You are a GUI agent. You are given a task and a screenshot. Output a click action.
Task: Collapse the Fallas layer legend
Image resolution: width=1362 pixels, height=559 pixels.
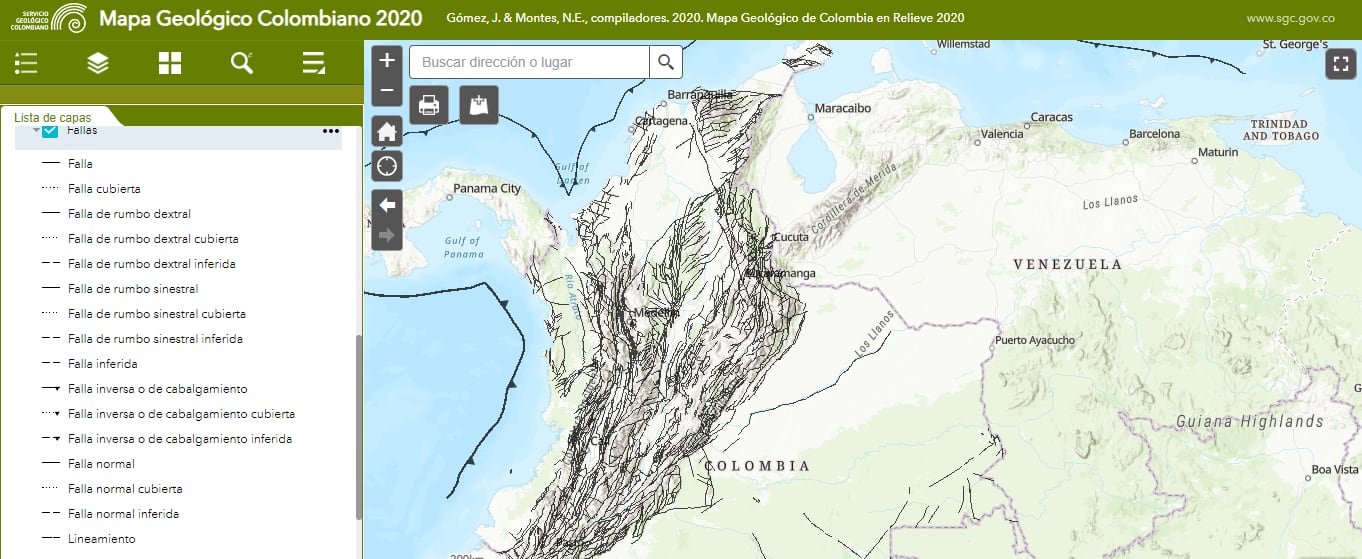click(35, 131)
